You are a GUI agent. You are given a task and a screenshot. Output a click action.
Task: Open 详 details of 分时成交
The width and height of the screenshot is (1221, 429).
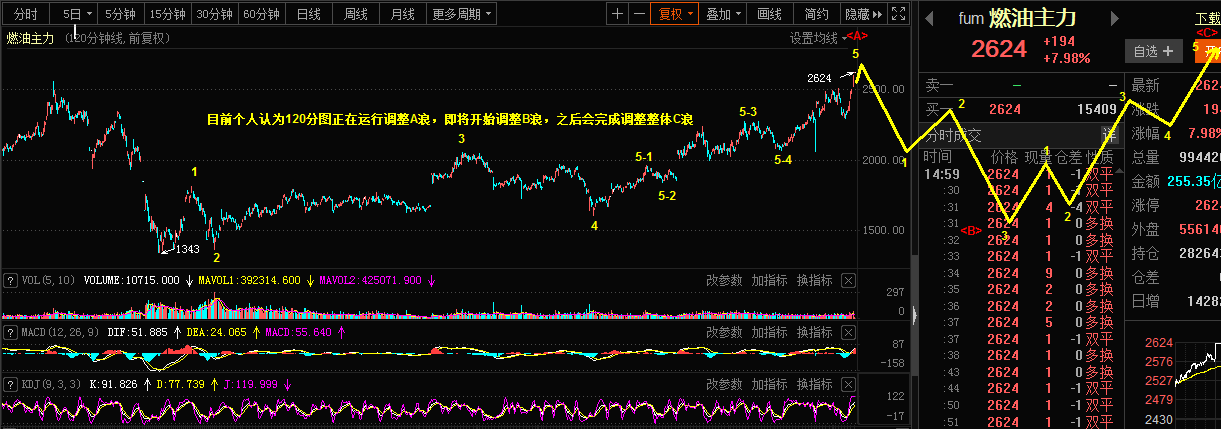tap(1109, 135)
